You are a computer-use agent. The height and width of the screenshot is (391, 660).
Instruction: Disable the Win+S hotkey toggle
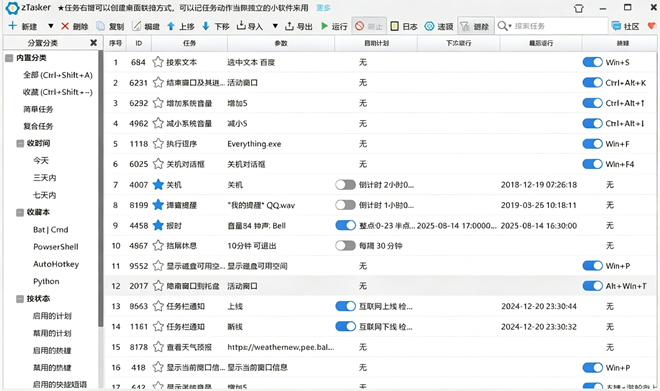(592, 62)
